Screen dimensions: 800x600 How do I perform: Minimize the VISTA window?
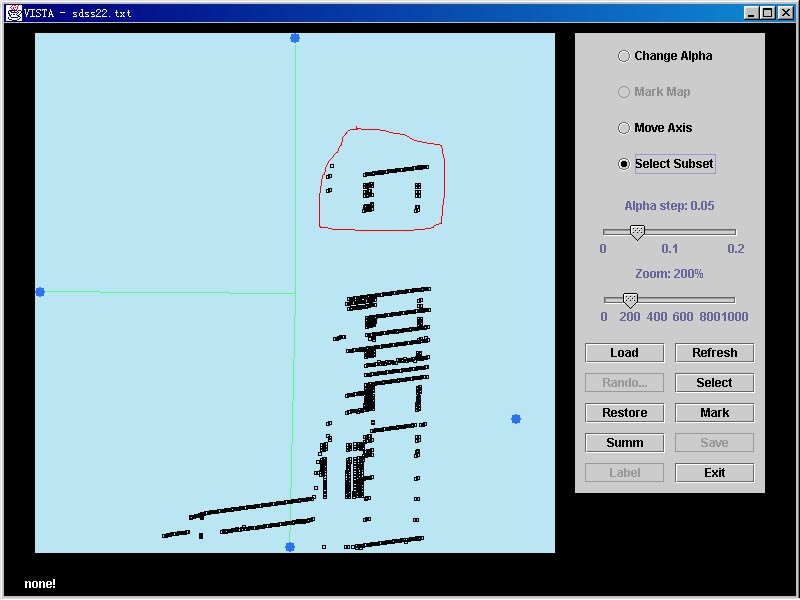[751, 13]
